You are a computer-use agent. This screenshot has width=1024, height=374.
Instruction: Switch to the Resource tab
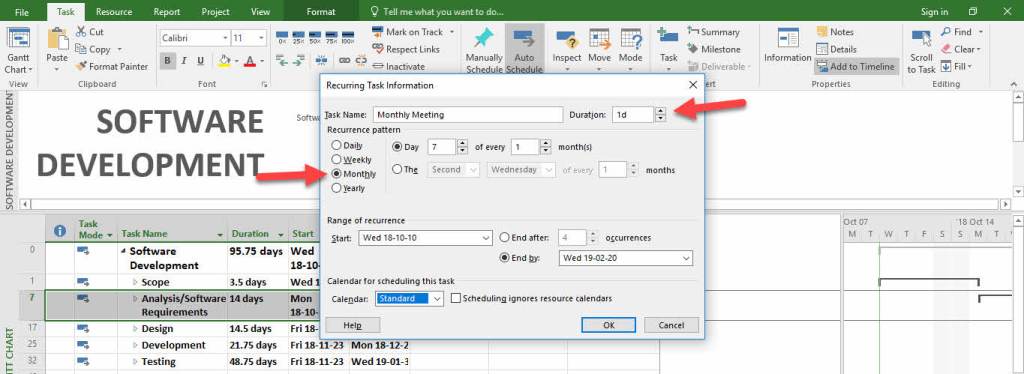(114, 12)
